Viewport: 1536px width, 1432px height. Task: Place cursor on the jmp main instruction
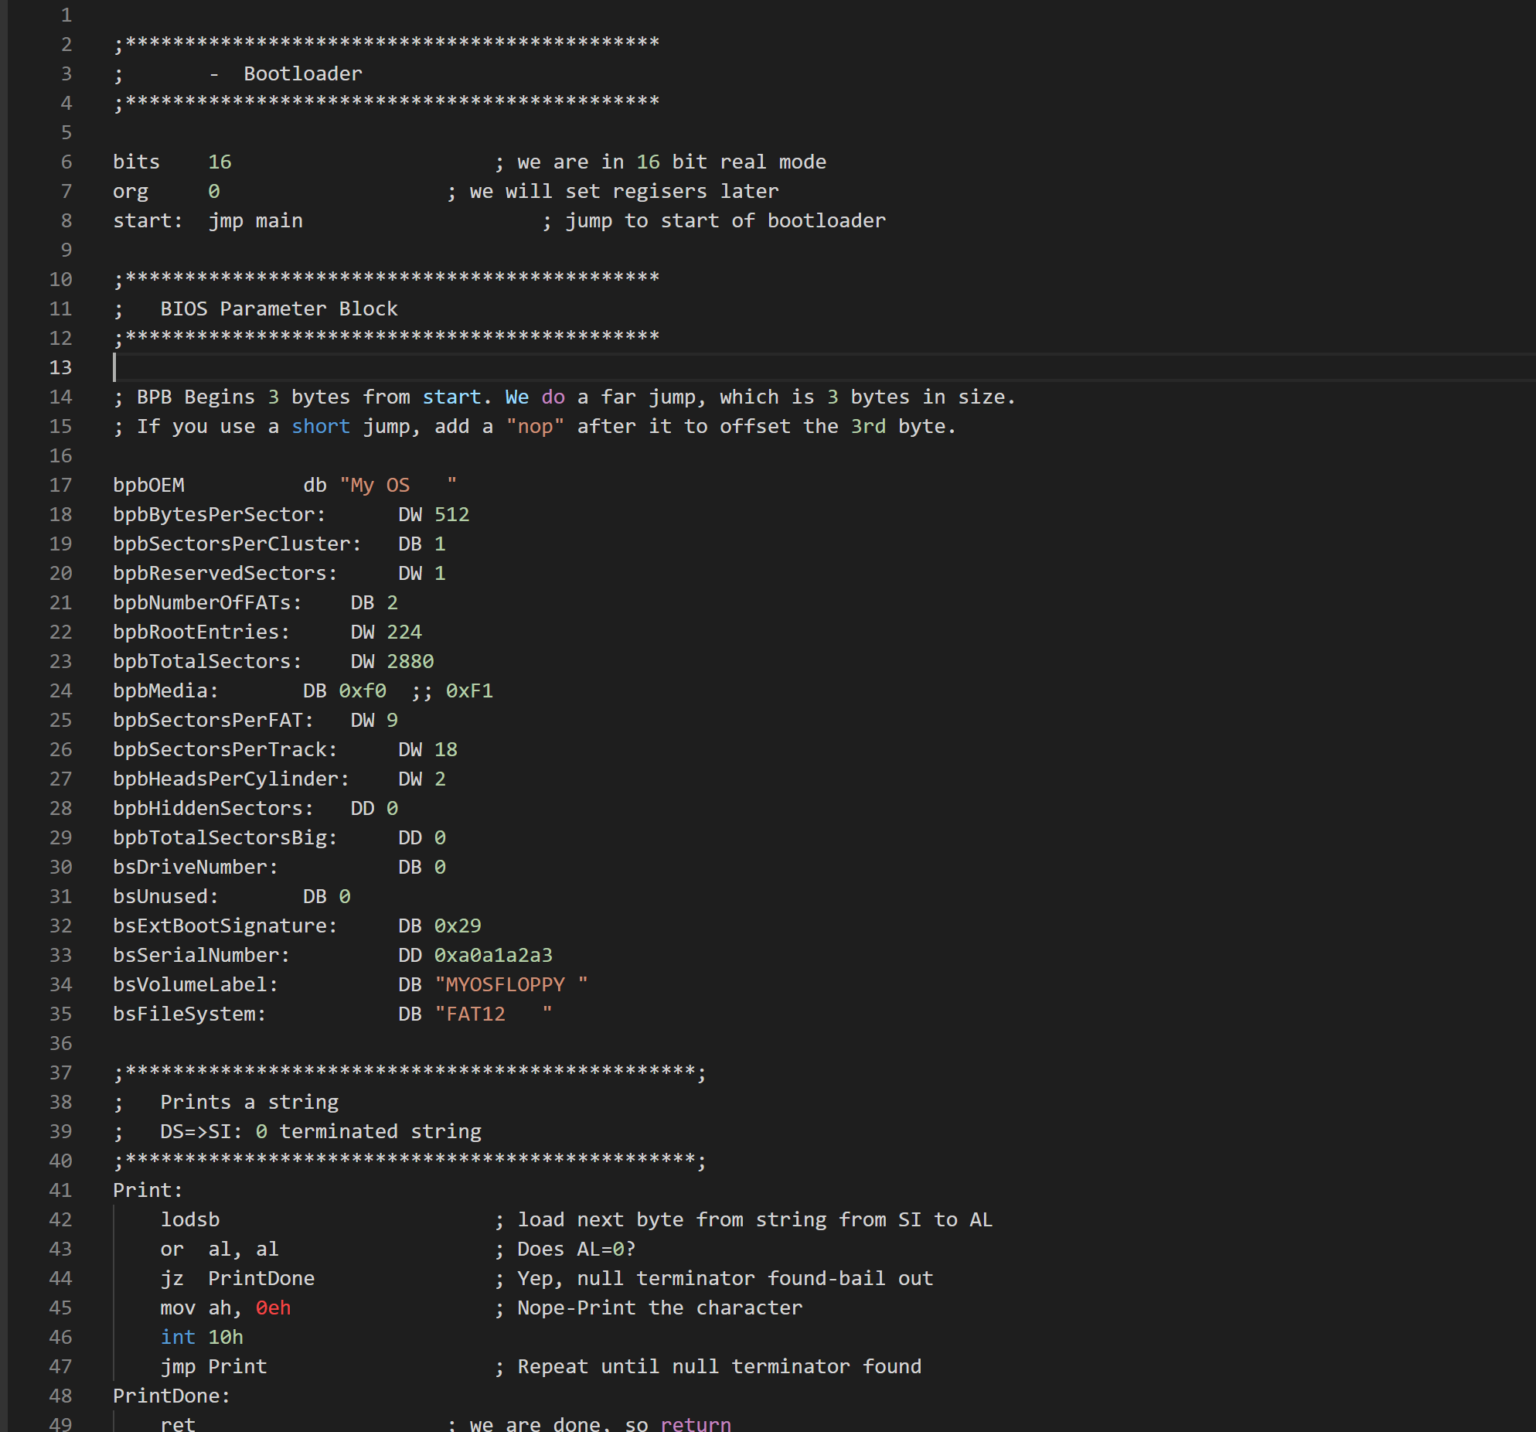tap(255, 220)
